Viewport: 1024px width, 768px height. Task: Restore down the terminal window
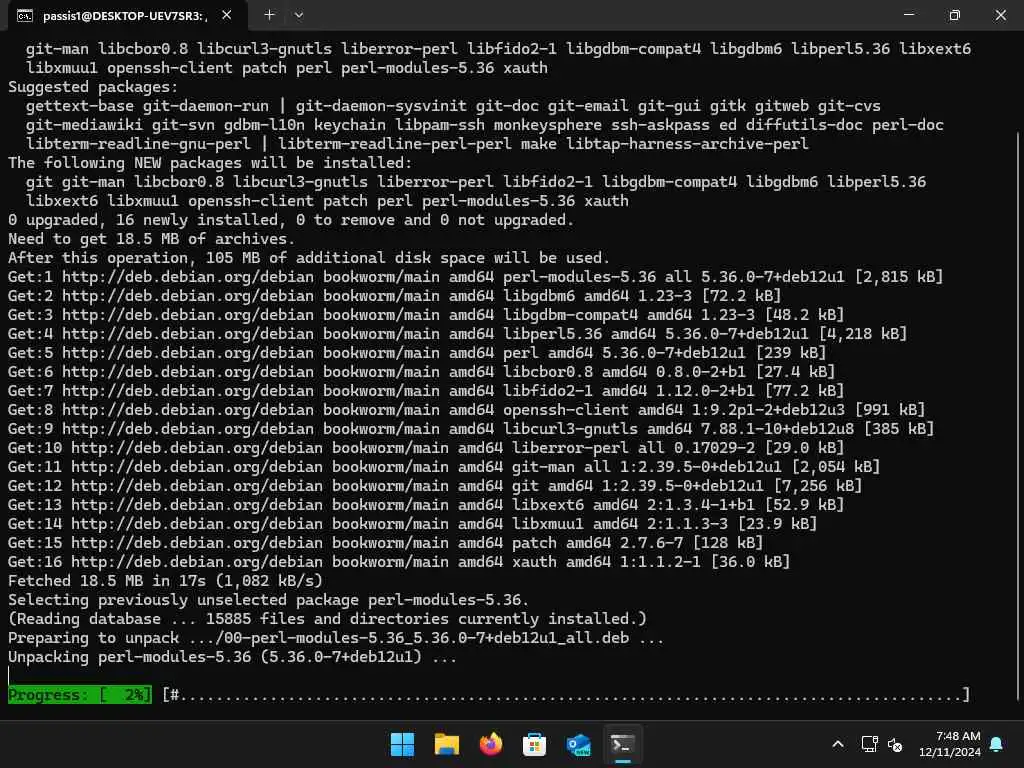point(954,14)
